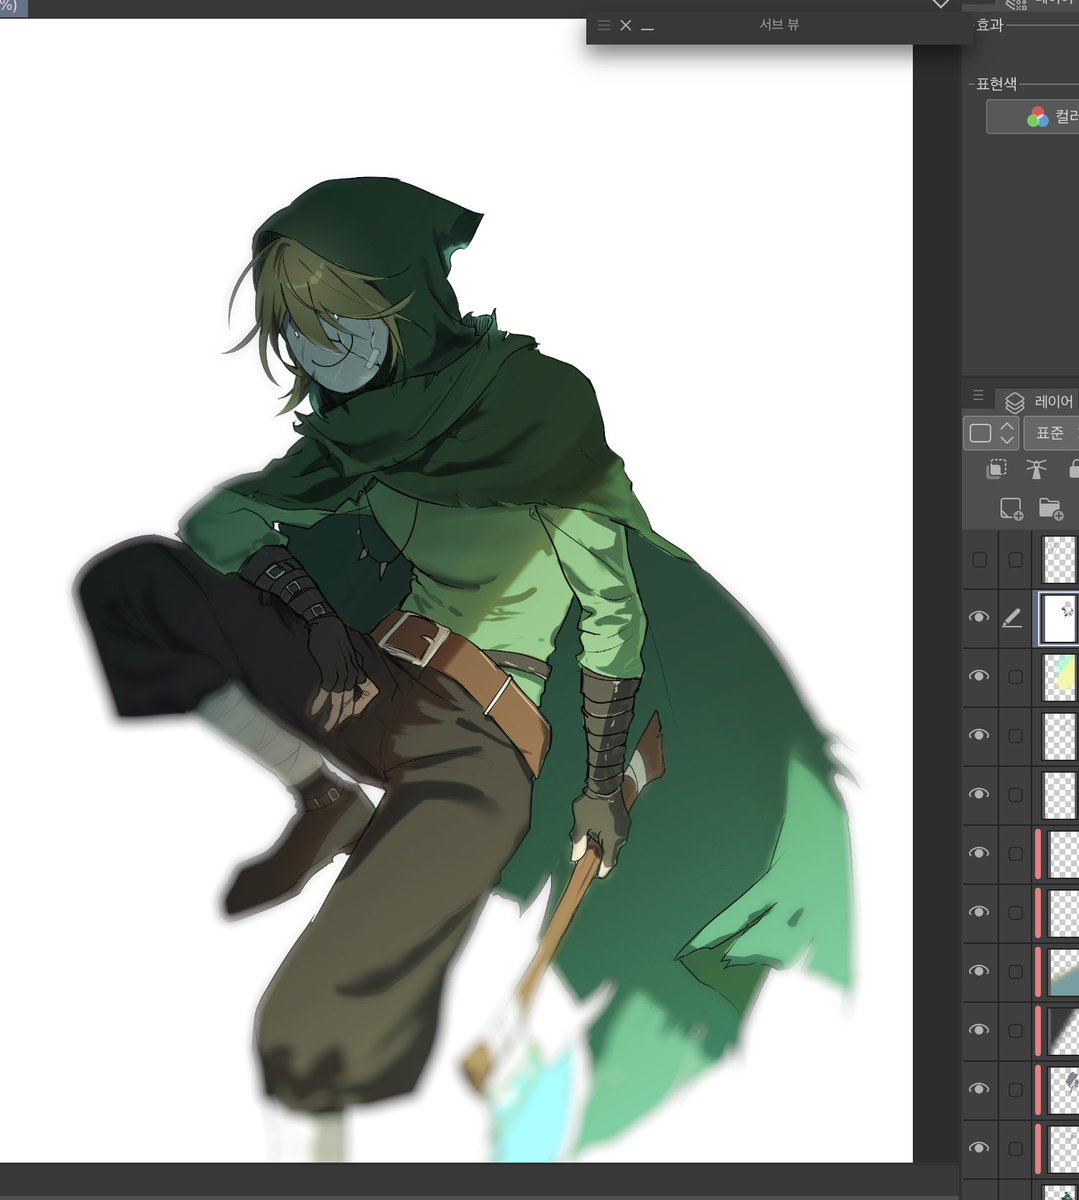1079x1200 pixels.
Task: Tick the checkbox of the purple smudge layer
Action: coord(1015,1089)
